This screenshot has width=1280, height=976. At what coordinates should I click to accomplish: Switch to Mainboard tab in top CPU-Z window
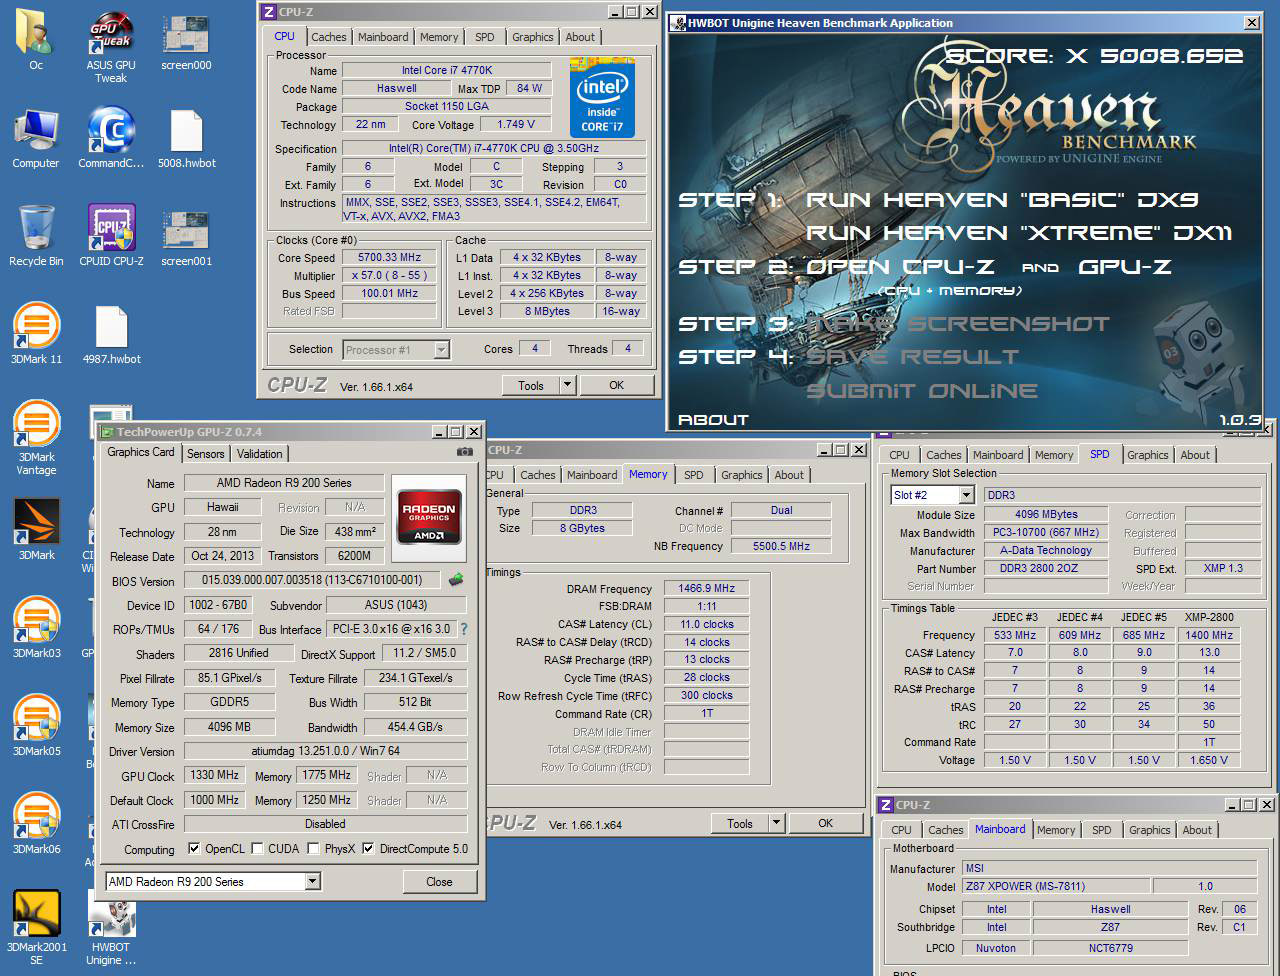click(383, 37)
